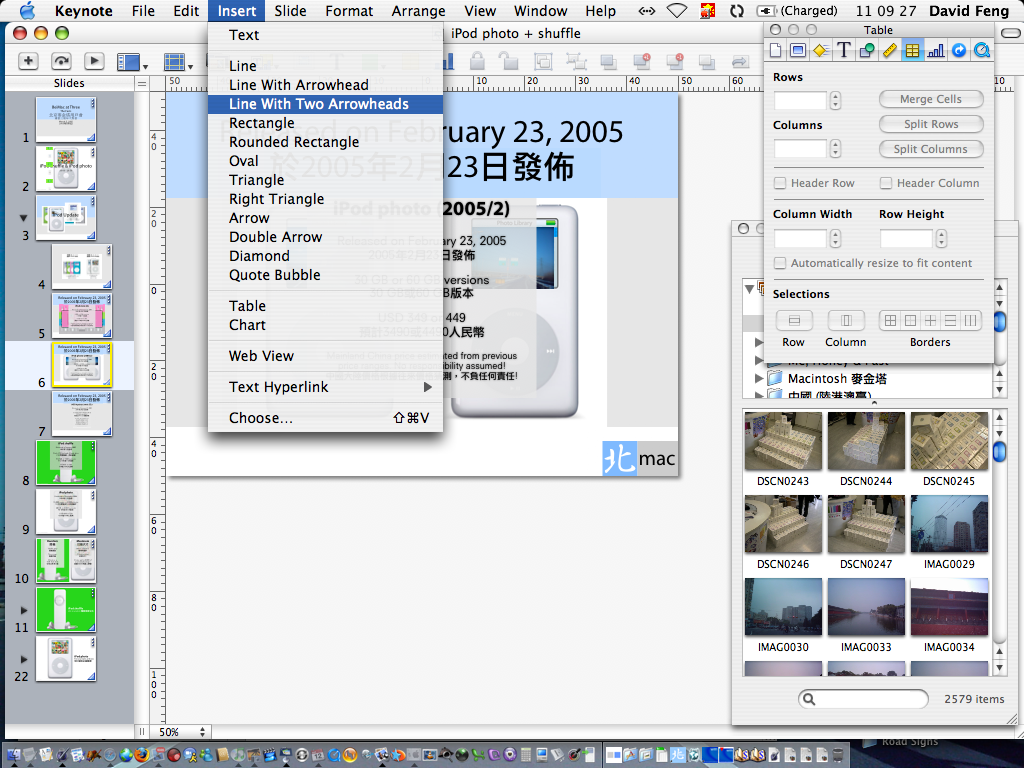Open the Table inspector grid icon
This screenshot has height=768, width=1024.
tap(912, 50)
